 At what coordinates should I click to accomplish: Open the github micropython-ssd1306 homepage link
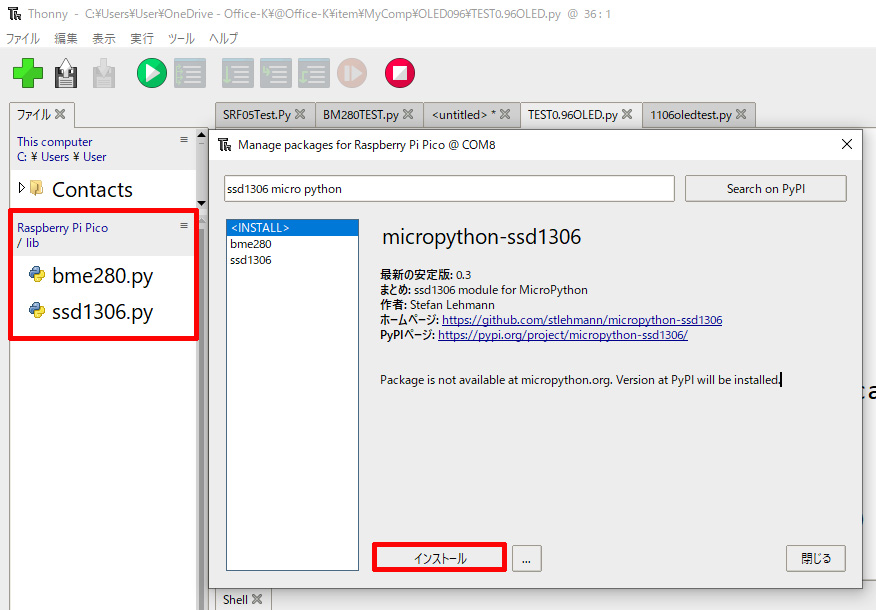coord(582,320)
